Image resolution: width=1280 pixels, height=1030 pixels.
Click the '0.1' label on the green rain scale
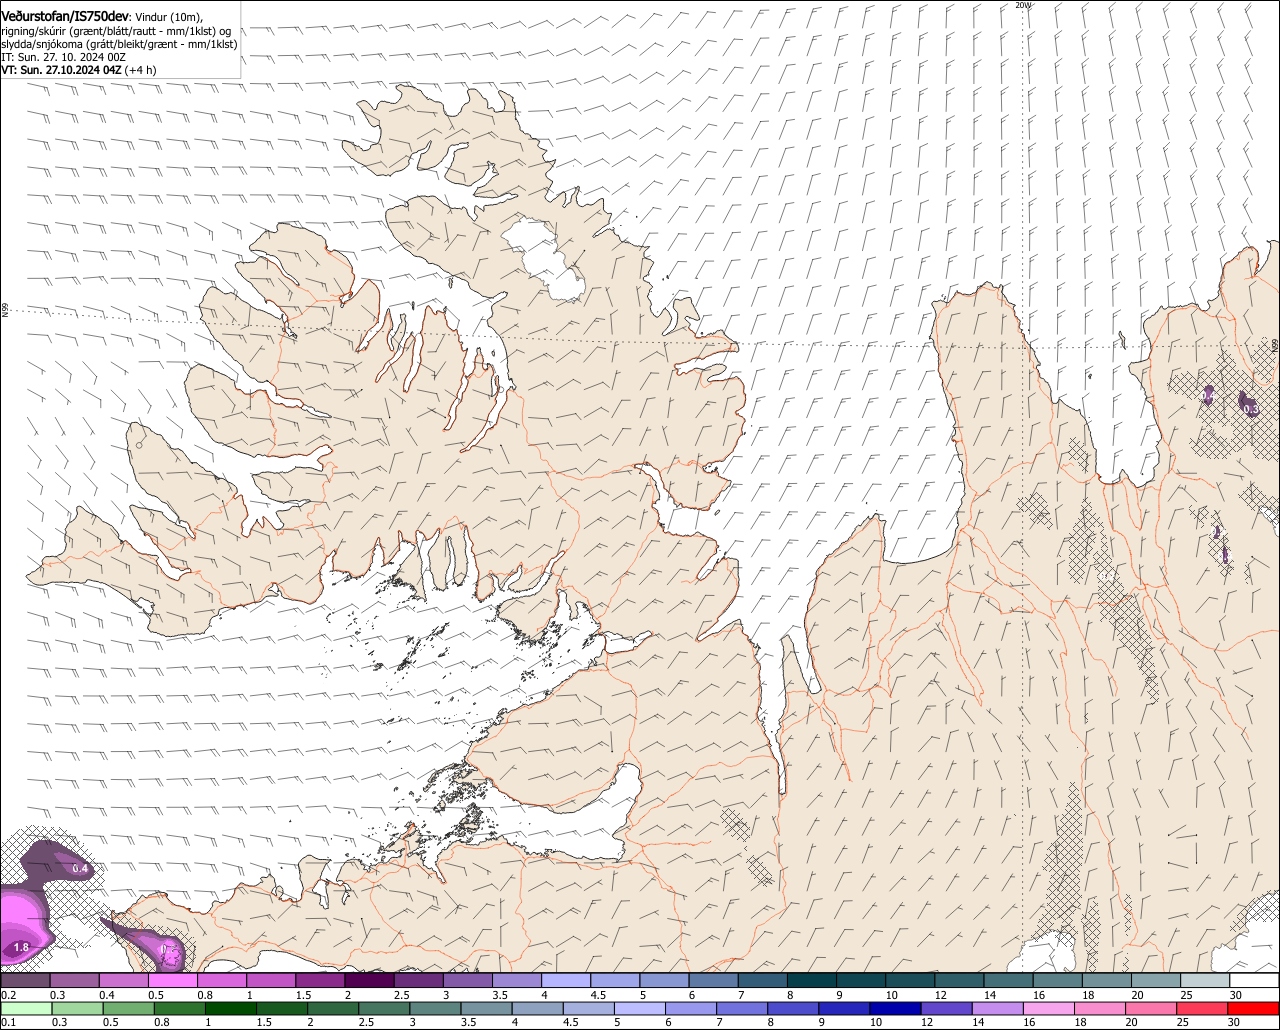(8, 1022)
